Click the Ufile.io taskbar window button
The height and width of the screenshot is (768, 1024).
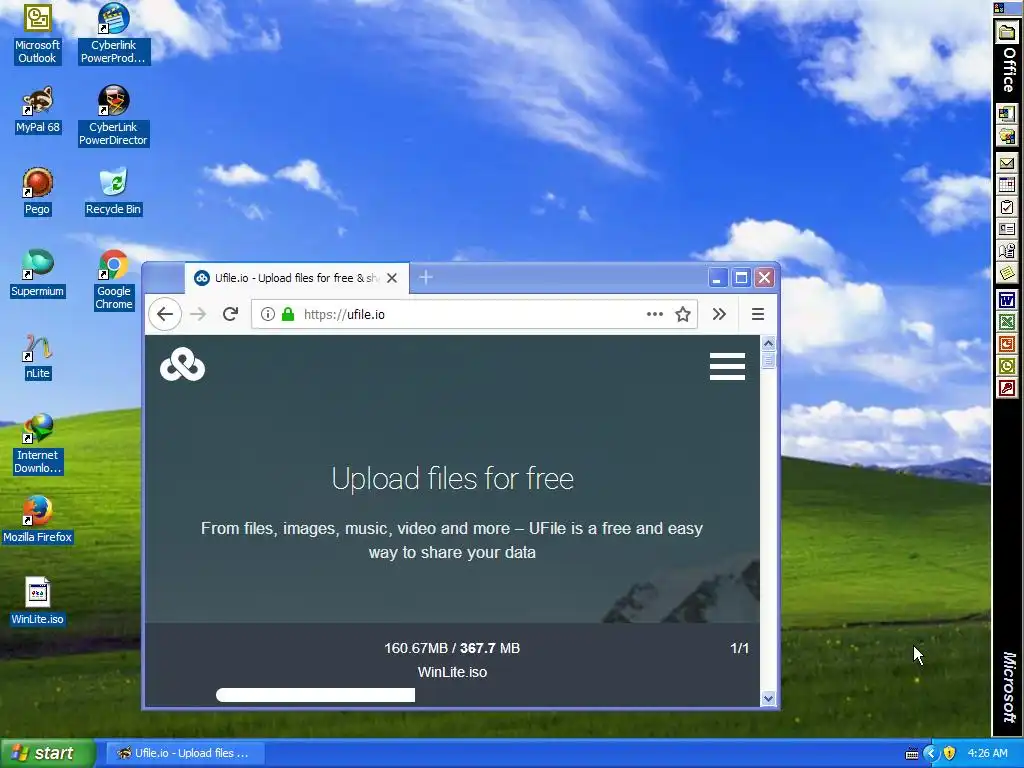tap(184, 753)
